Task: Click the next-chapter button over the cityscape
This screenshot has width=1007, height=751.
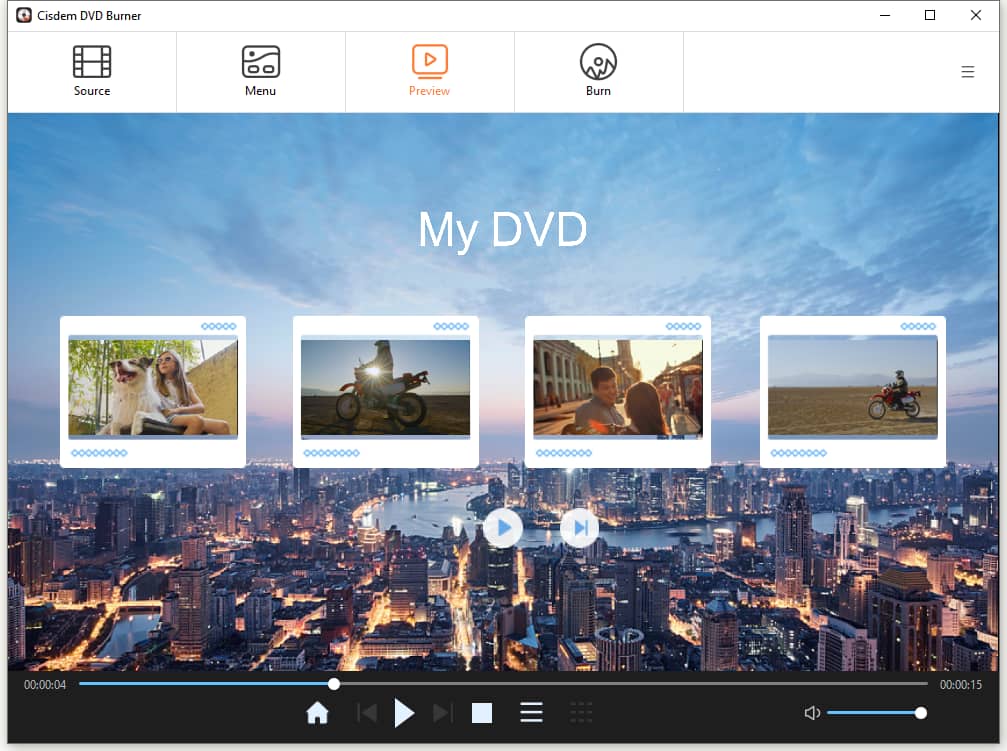Action: click(x=580, y=527)
